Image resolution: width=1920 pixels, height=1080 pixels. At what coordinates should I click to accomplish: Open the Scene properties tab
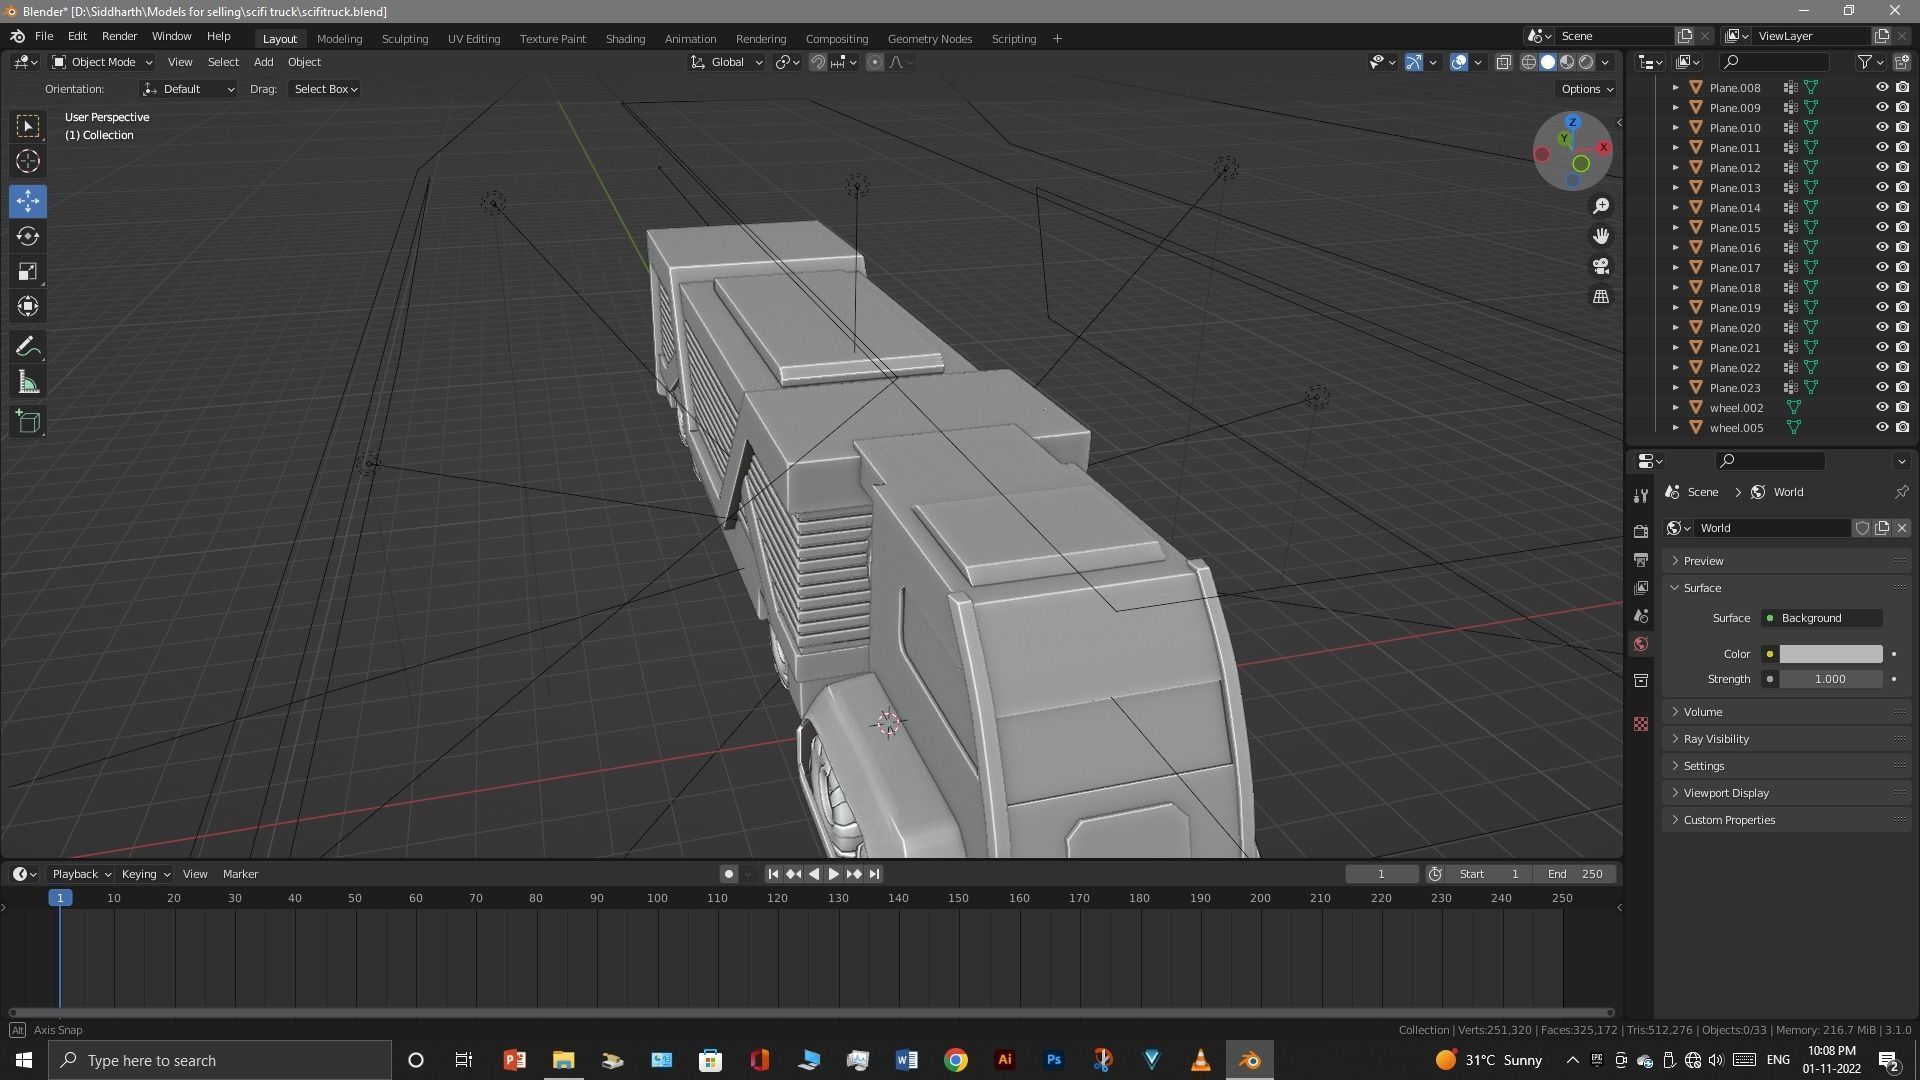[1640, 616]
